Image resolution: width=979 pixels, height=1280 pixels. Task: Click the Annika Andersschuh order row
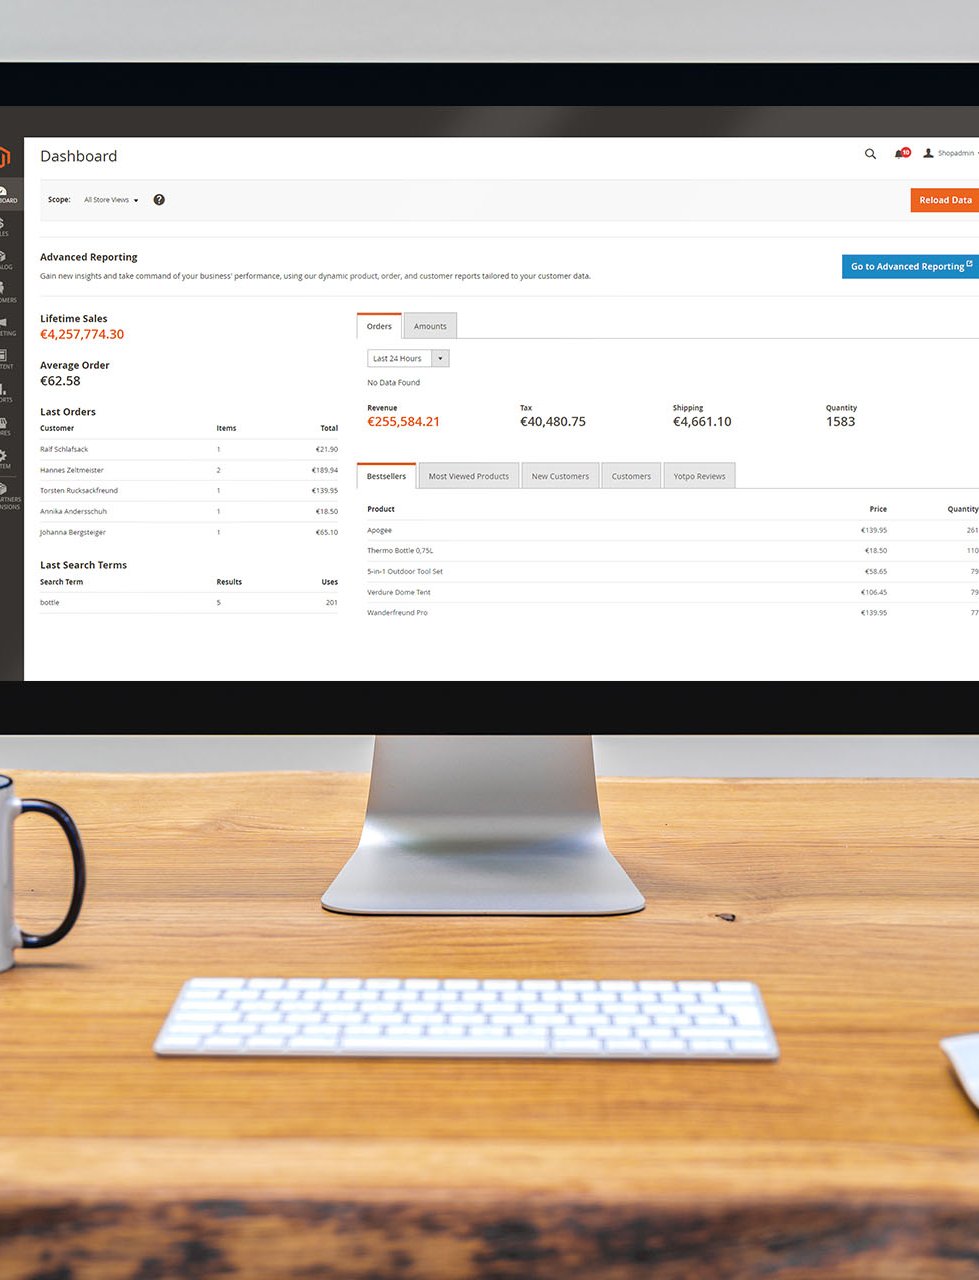(x=189, y=511)
